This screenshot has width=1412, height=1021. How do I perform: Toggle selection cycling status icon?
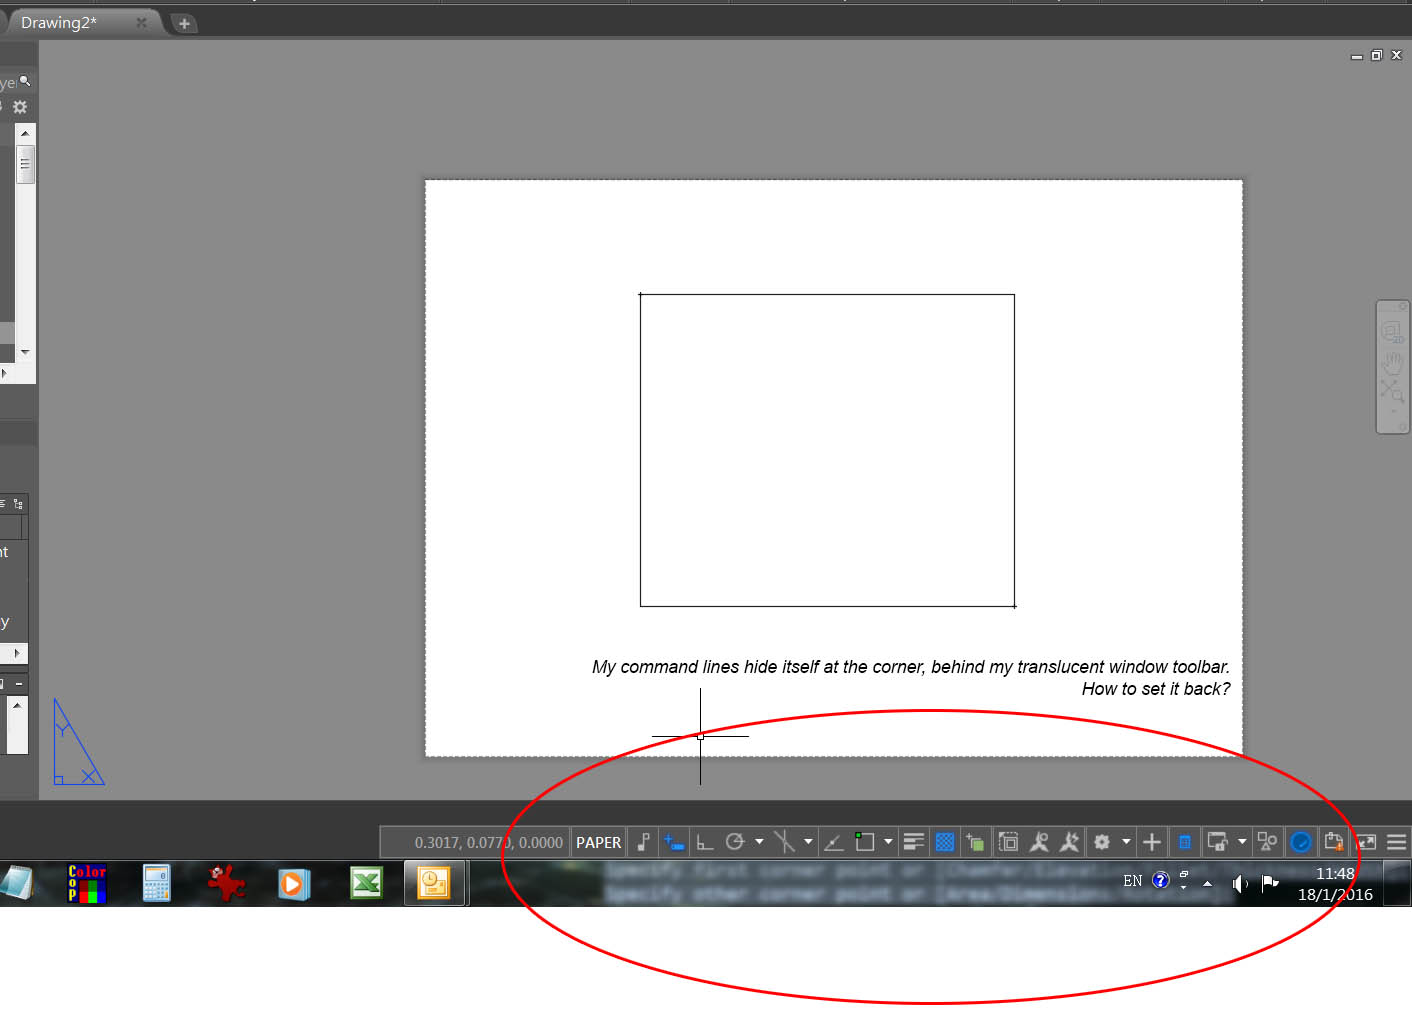975,842
